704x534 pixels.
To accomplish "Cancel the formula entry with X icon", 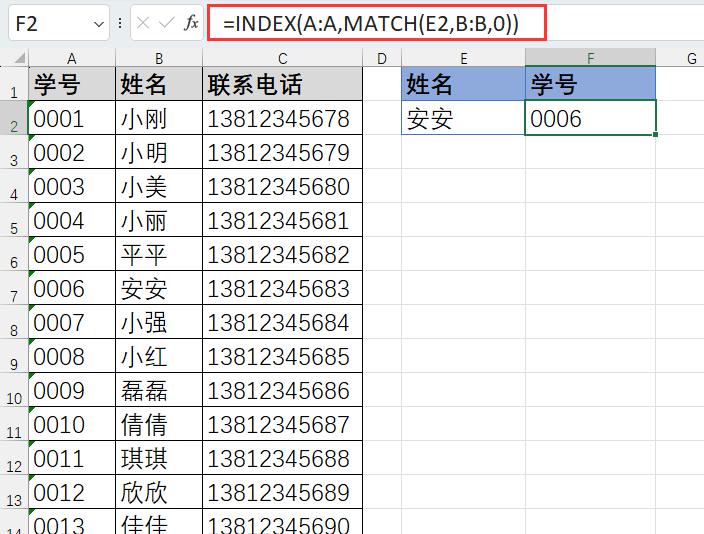I will 143,23.
